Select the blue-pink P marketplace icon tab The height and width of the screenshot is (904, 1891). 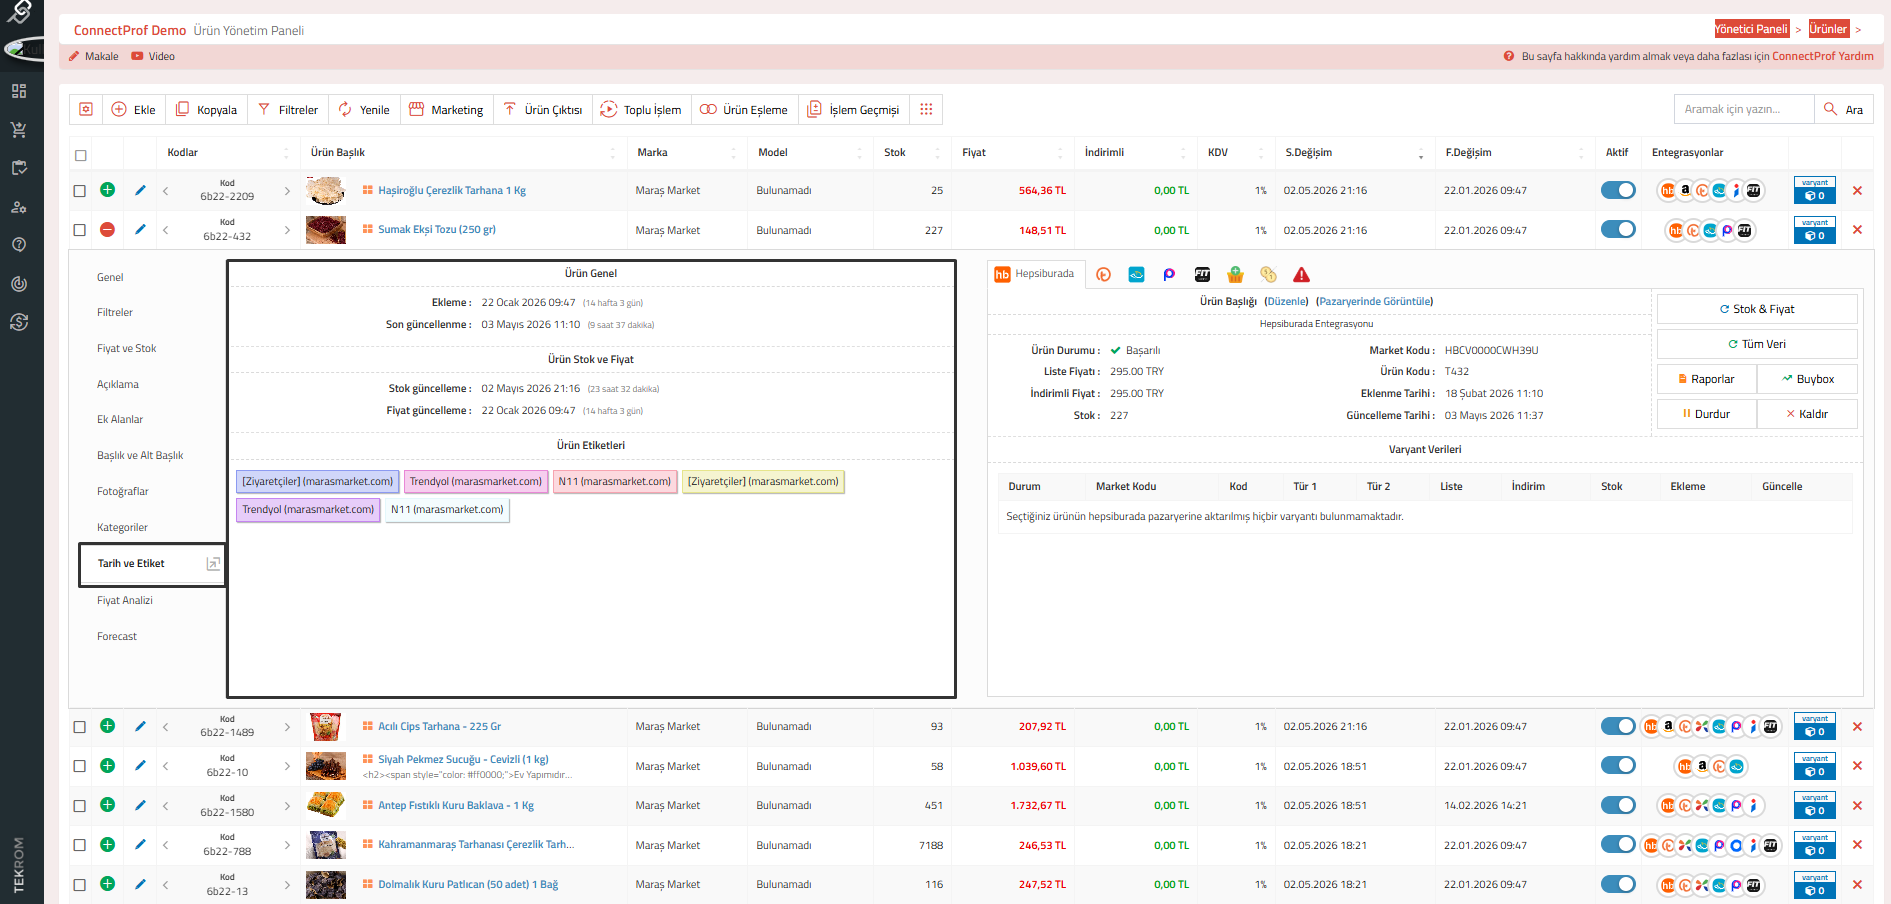[1170, 275]
